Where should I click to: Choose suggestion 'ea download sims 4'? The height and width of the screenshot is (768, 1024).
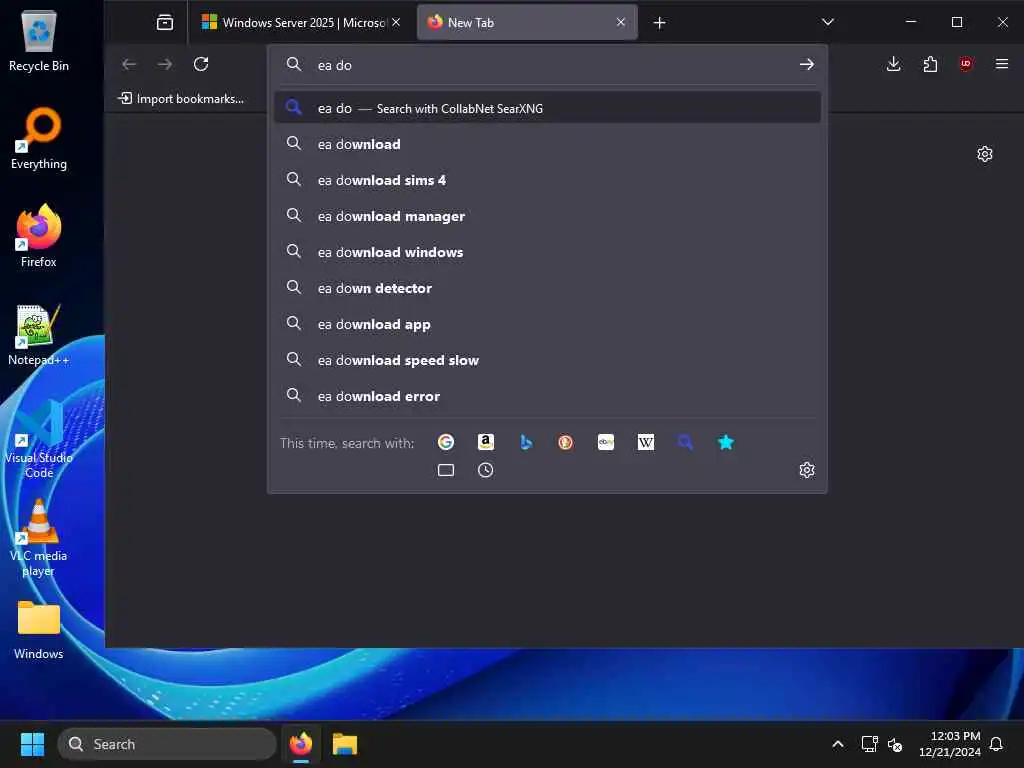pyautogui.click(x=547, y=180)
